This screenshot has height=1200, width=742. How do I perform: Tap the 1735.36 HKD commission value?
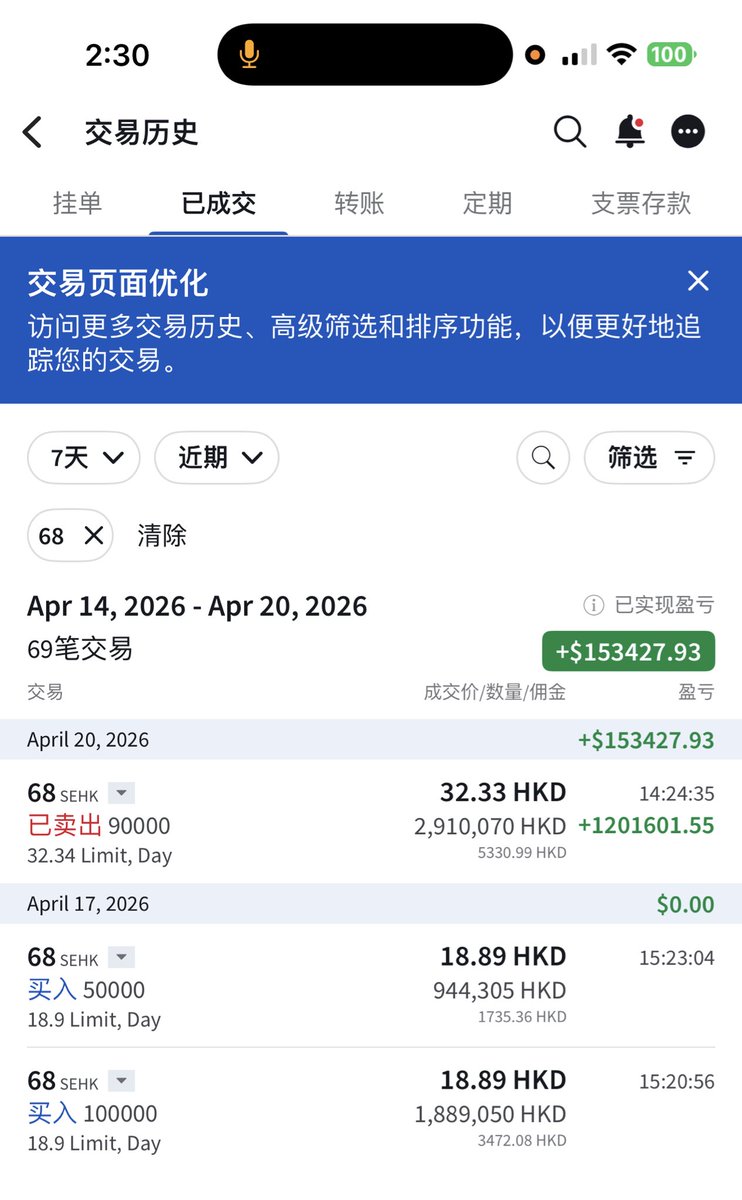pos(520,1017)
